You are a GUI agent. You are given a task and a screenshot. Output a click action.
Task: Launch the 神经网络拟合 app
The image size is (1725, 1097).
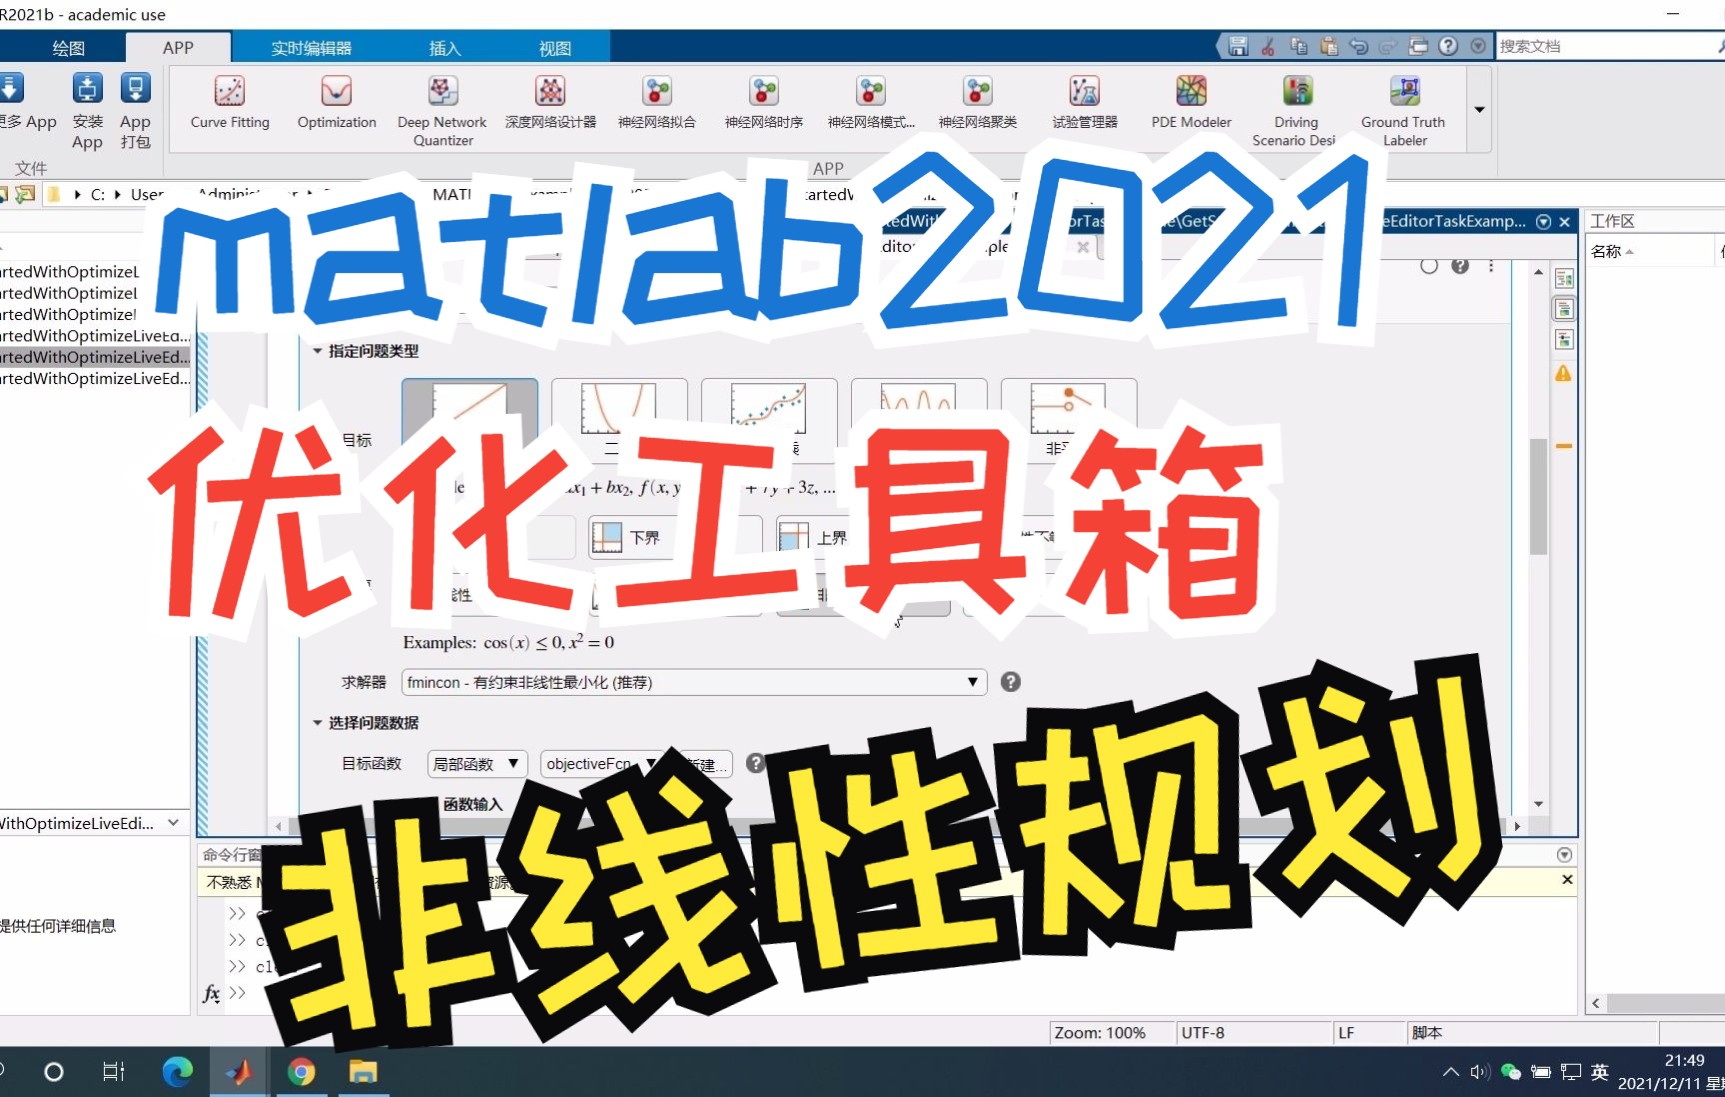(657, 103)
